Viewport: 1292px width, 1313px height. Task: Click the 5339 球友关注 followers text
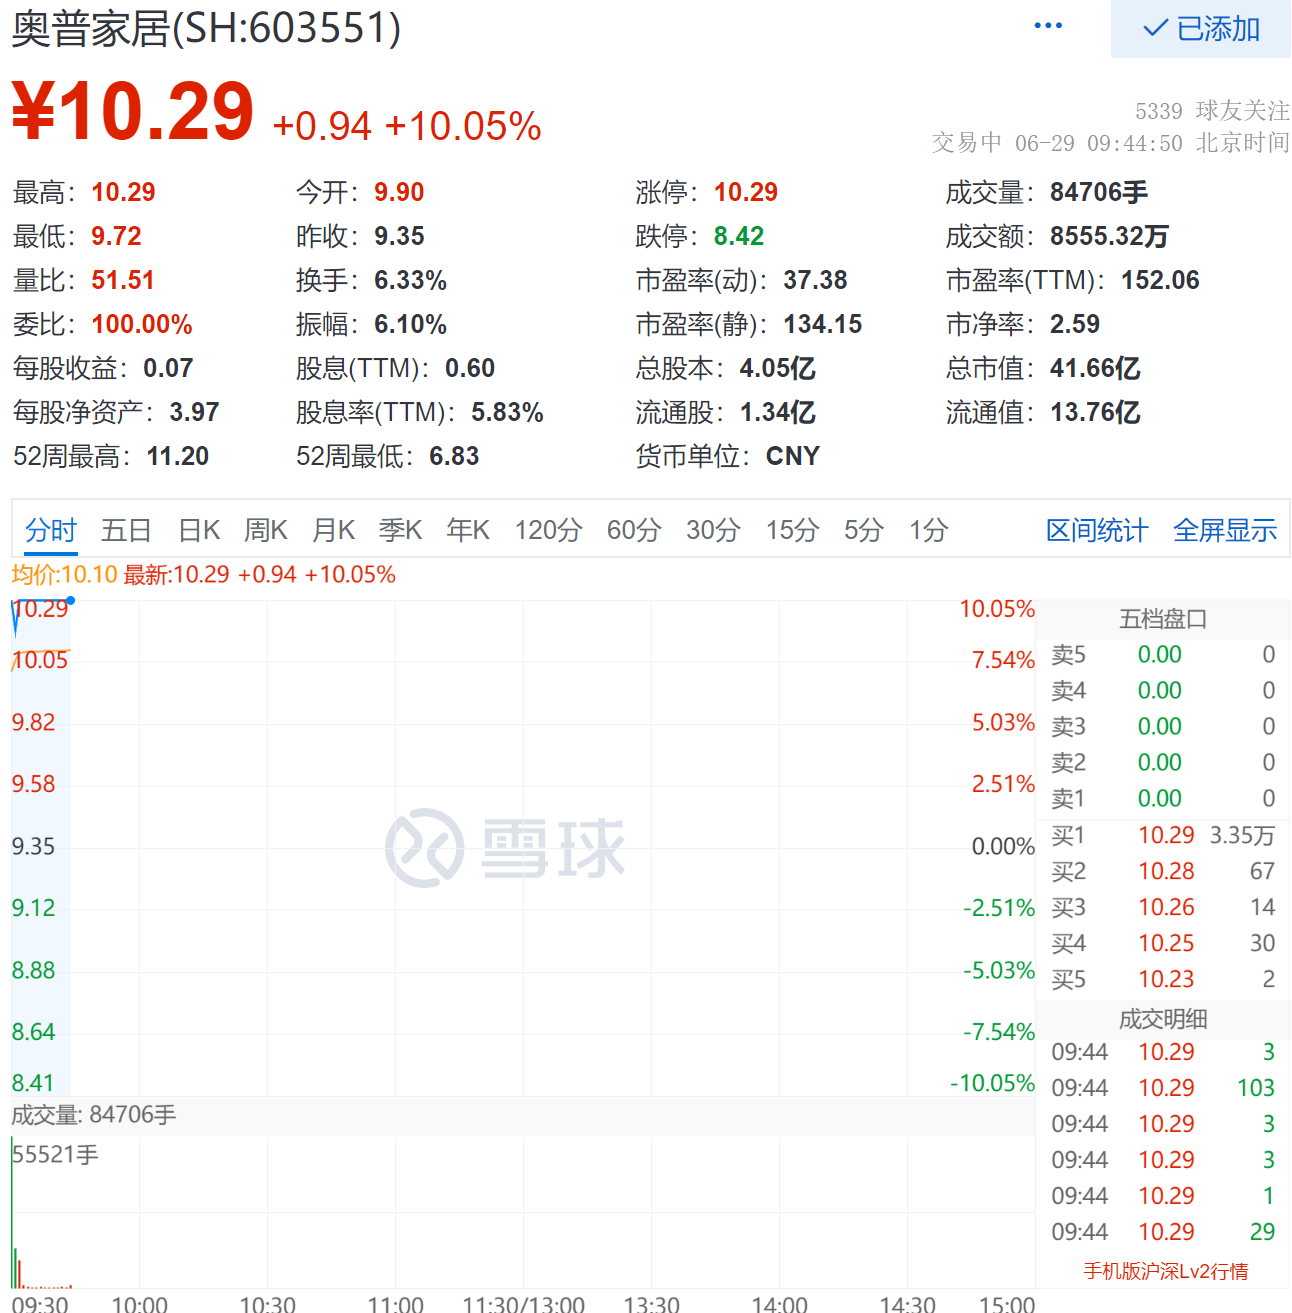pos(1212,110)
